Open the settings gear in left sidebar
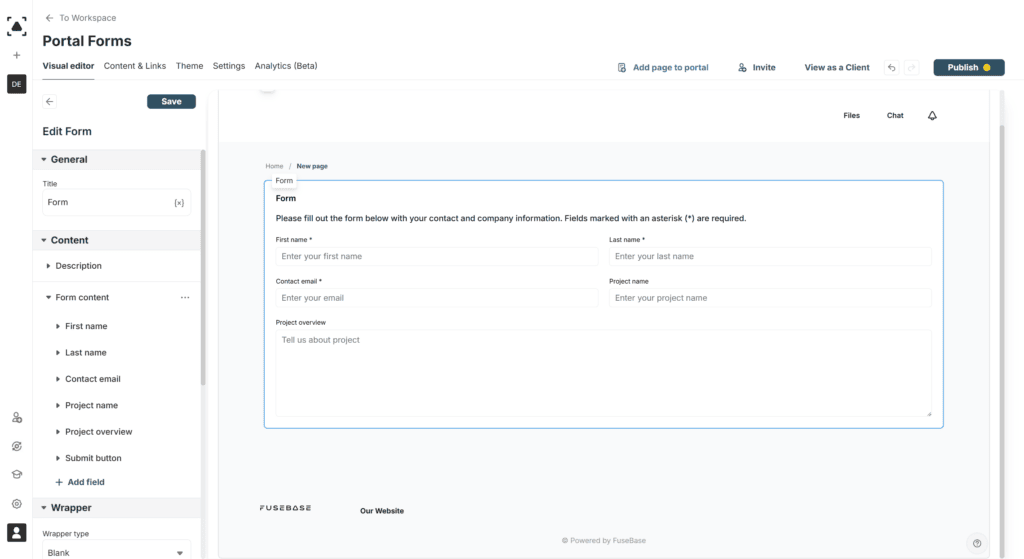 tap(17, 504)
